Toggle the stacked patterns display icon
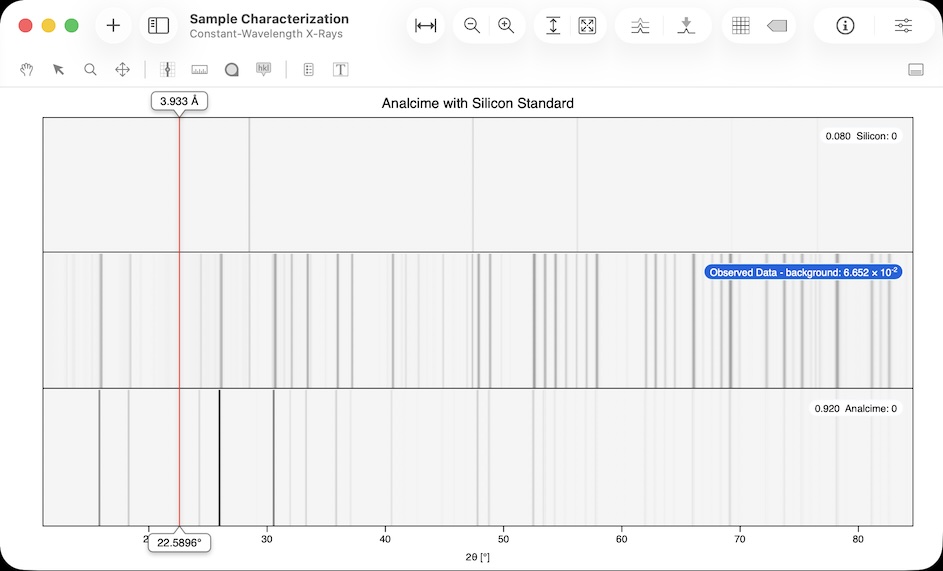This screenshot has height=571, width=943. 641,26
